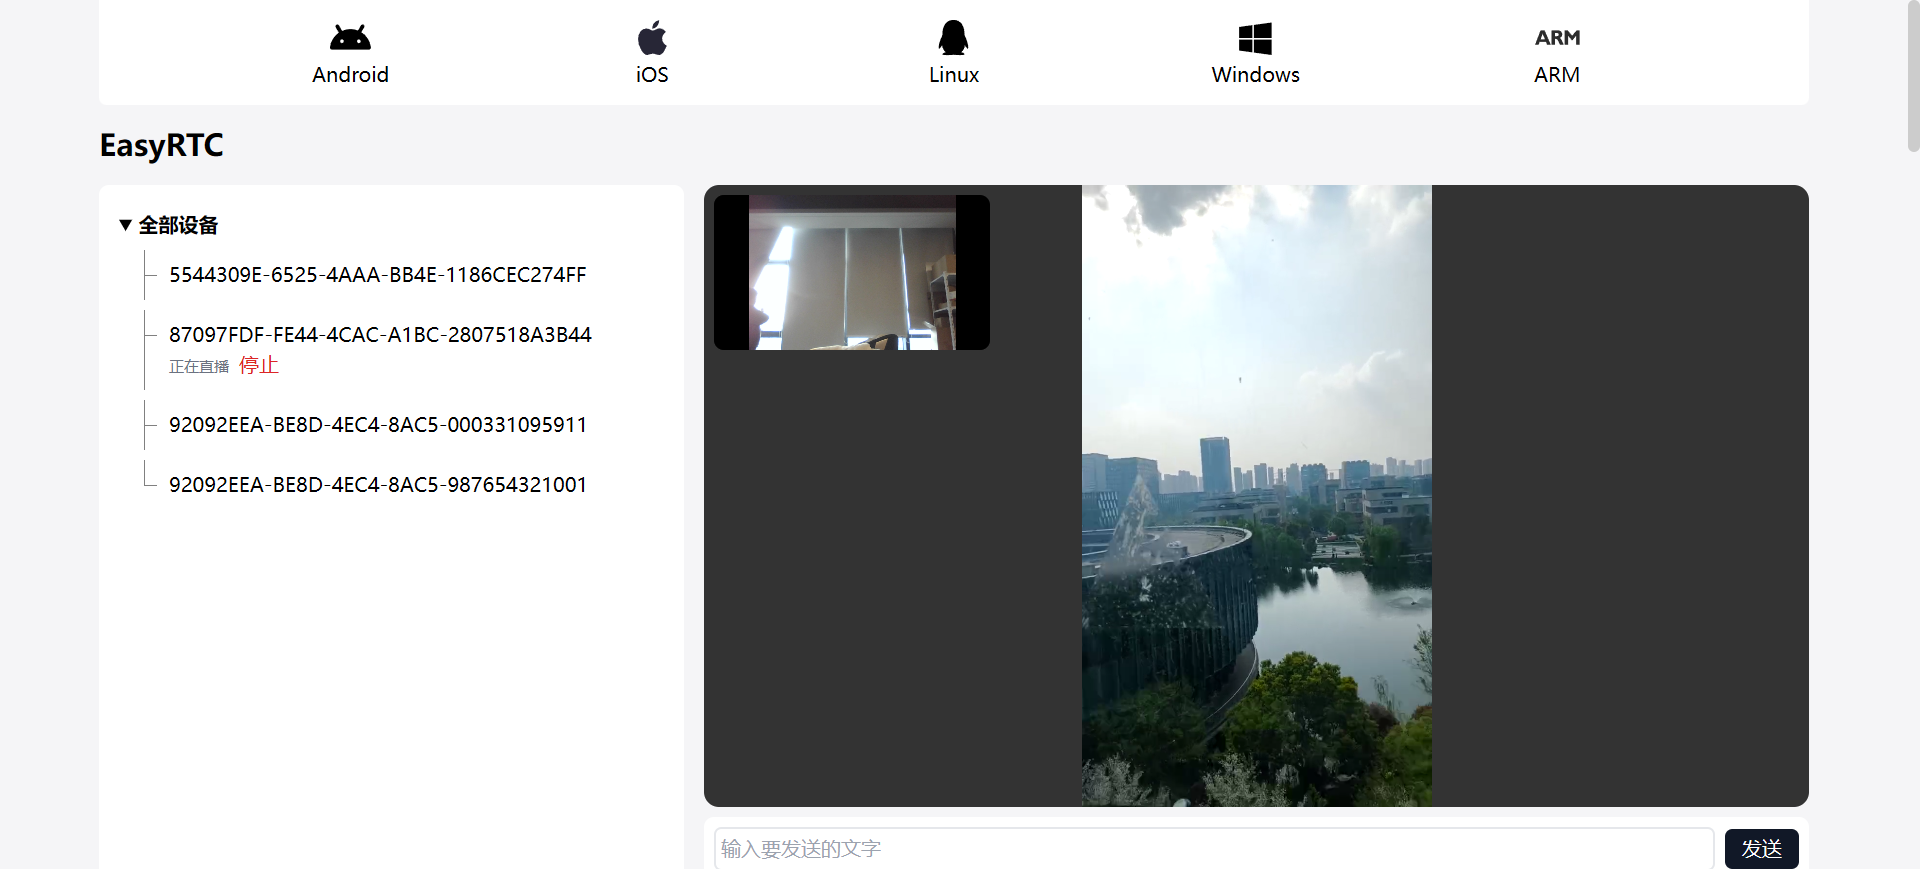
Task: Click the main remote video stream
Action: tap(1256, 495)
